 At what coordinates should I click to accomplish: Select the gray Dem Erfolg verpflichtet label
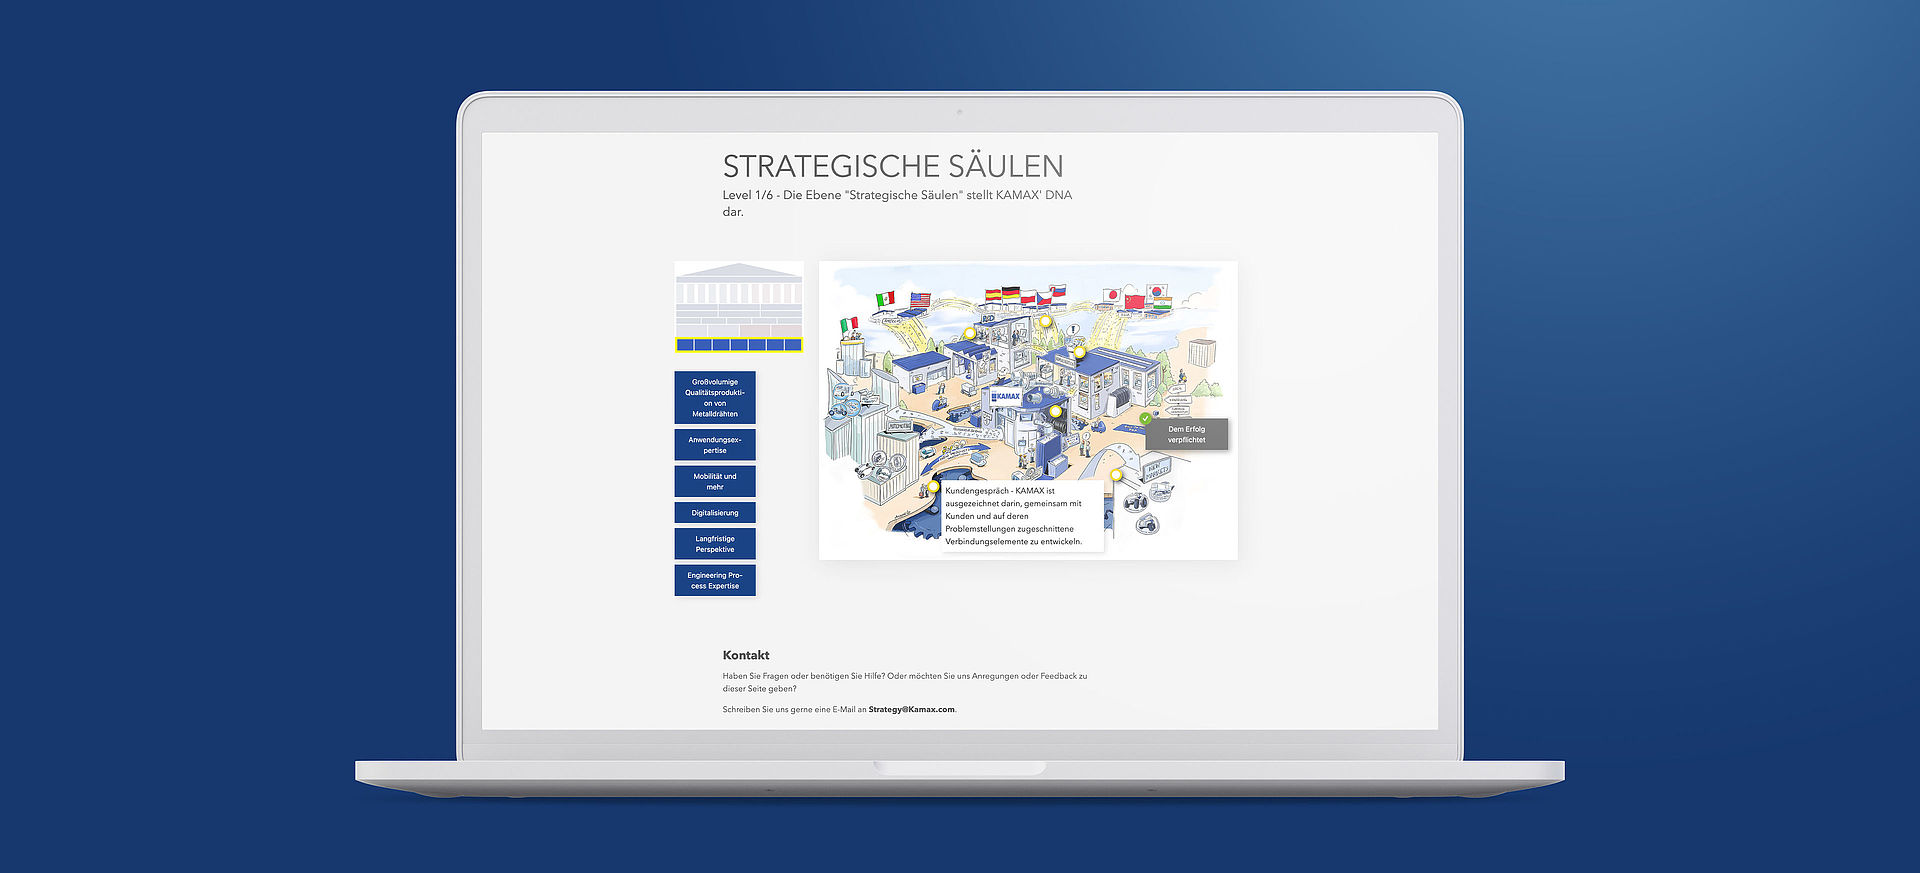[x=1187, y=434]
